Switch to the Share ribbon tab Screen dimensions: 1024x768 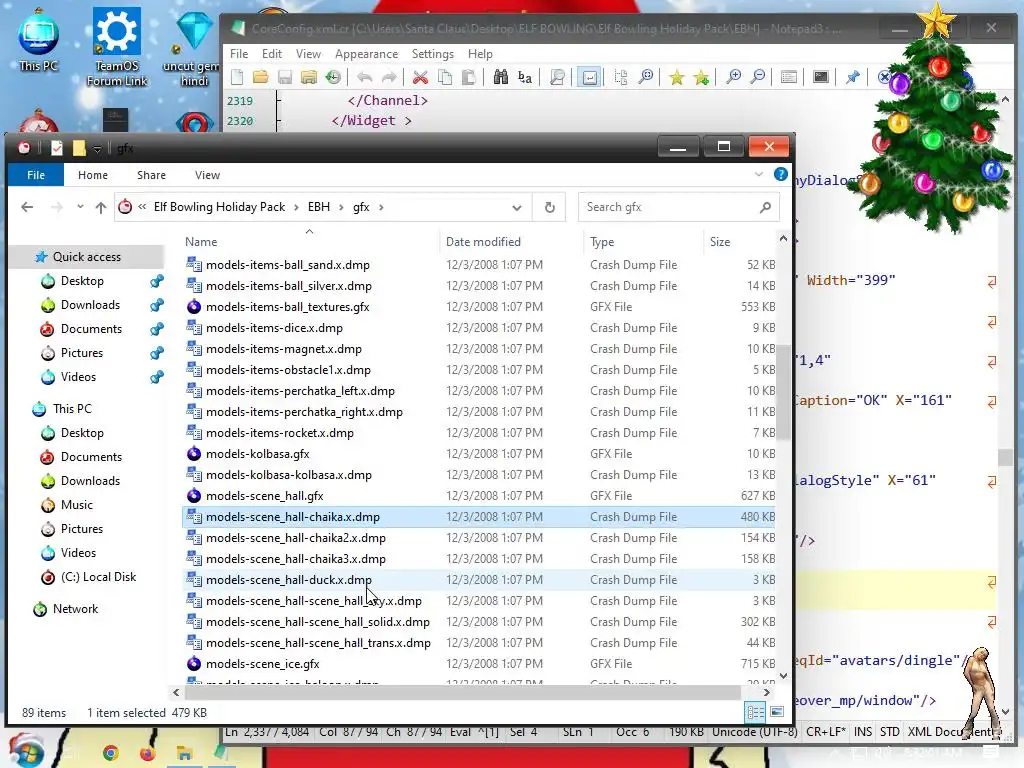[151, 175]
